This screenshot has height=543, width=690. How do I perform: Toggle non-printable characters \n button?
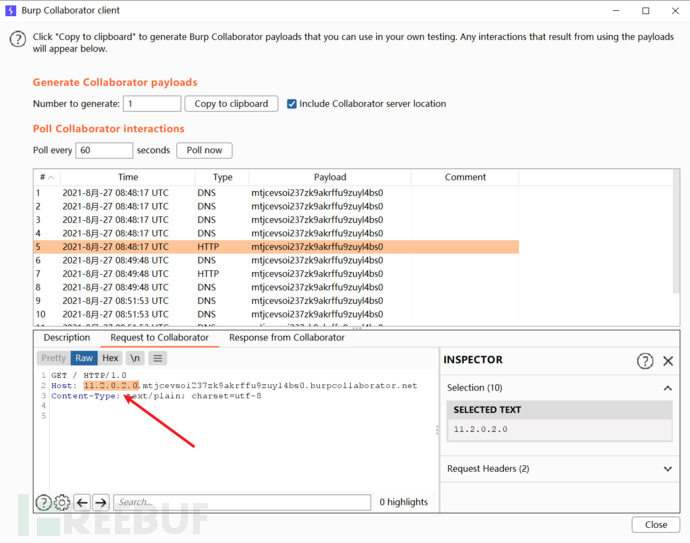(x=135, y=358)
